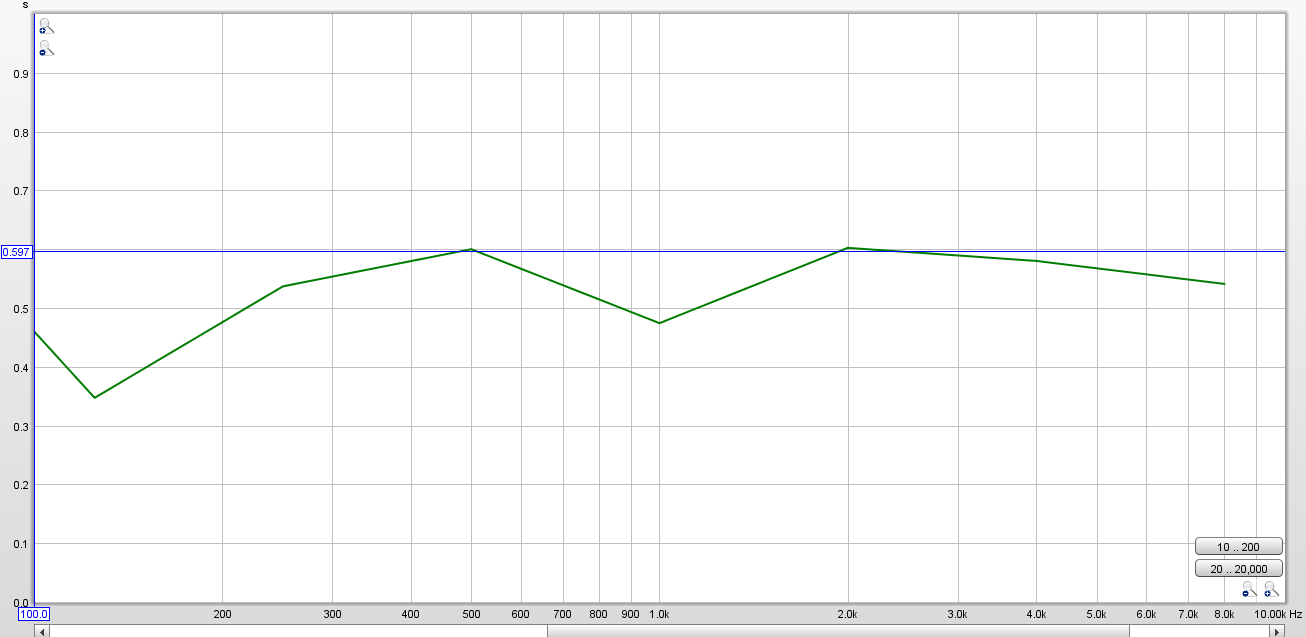Click the green curve peak at 2.0k

(x=848, y=247)
